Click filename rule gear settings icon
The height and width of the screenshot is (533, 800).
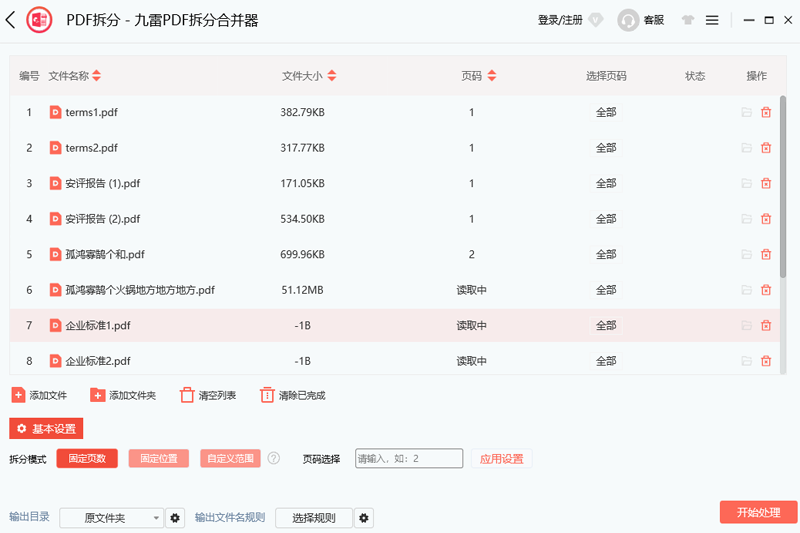tap(364, 518)
